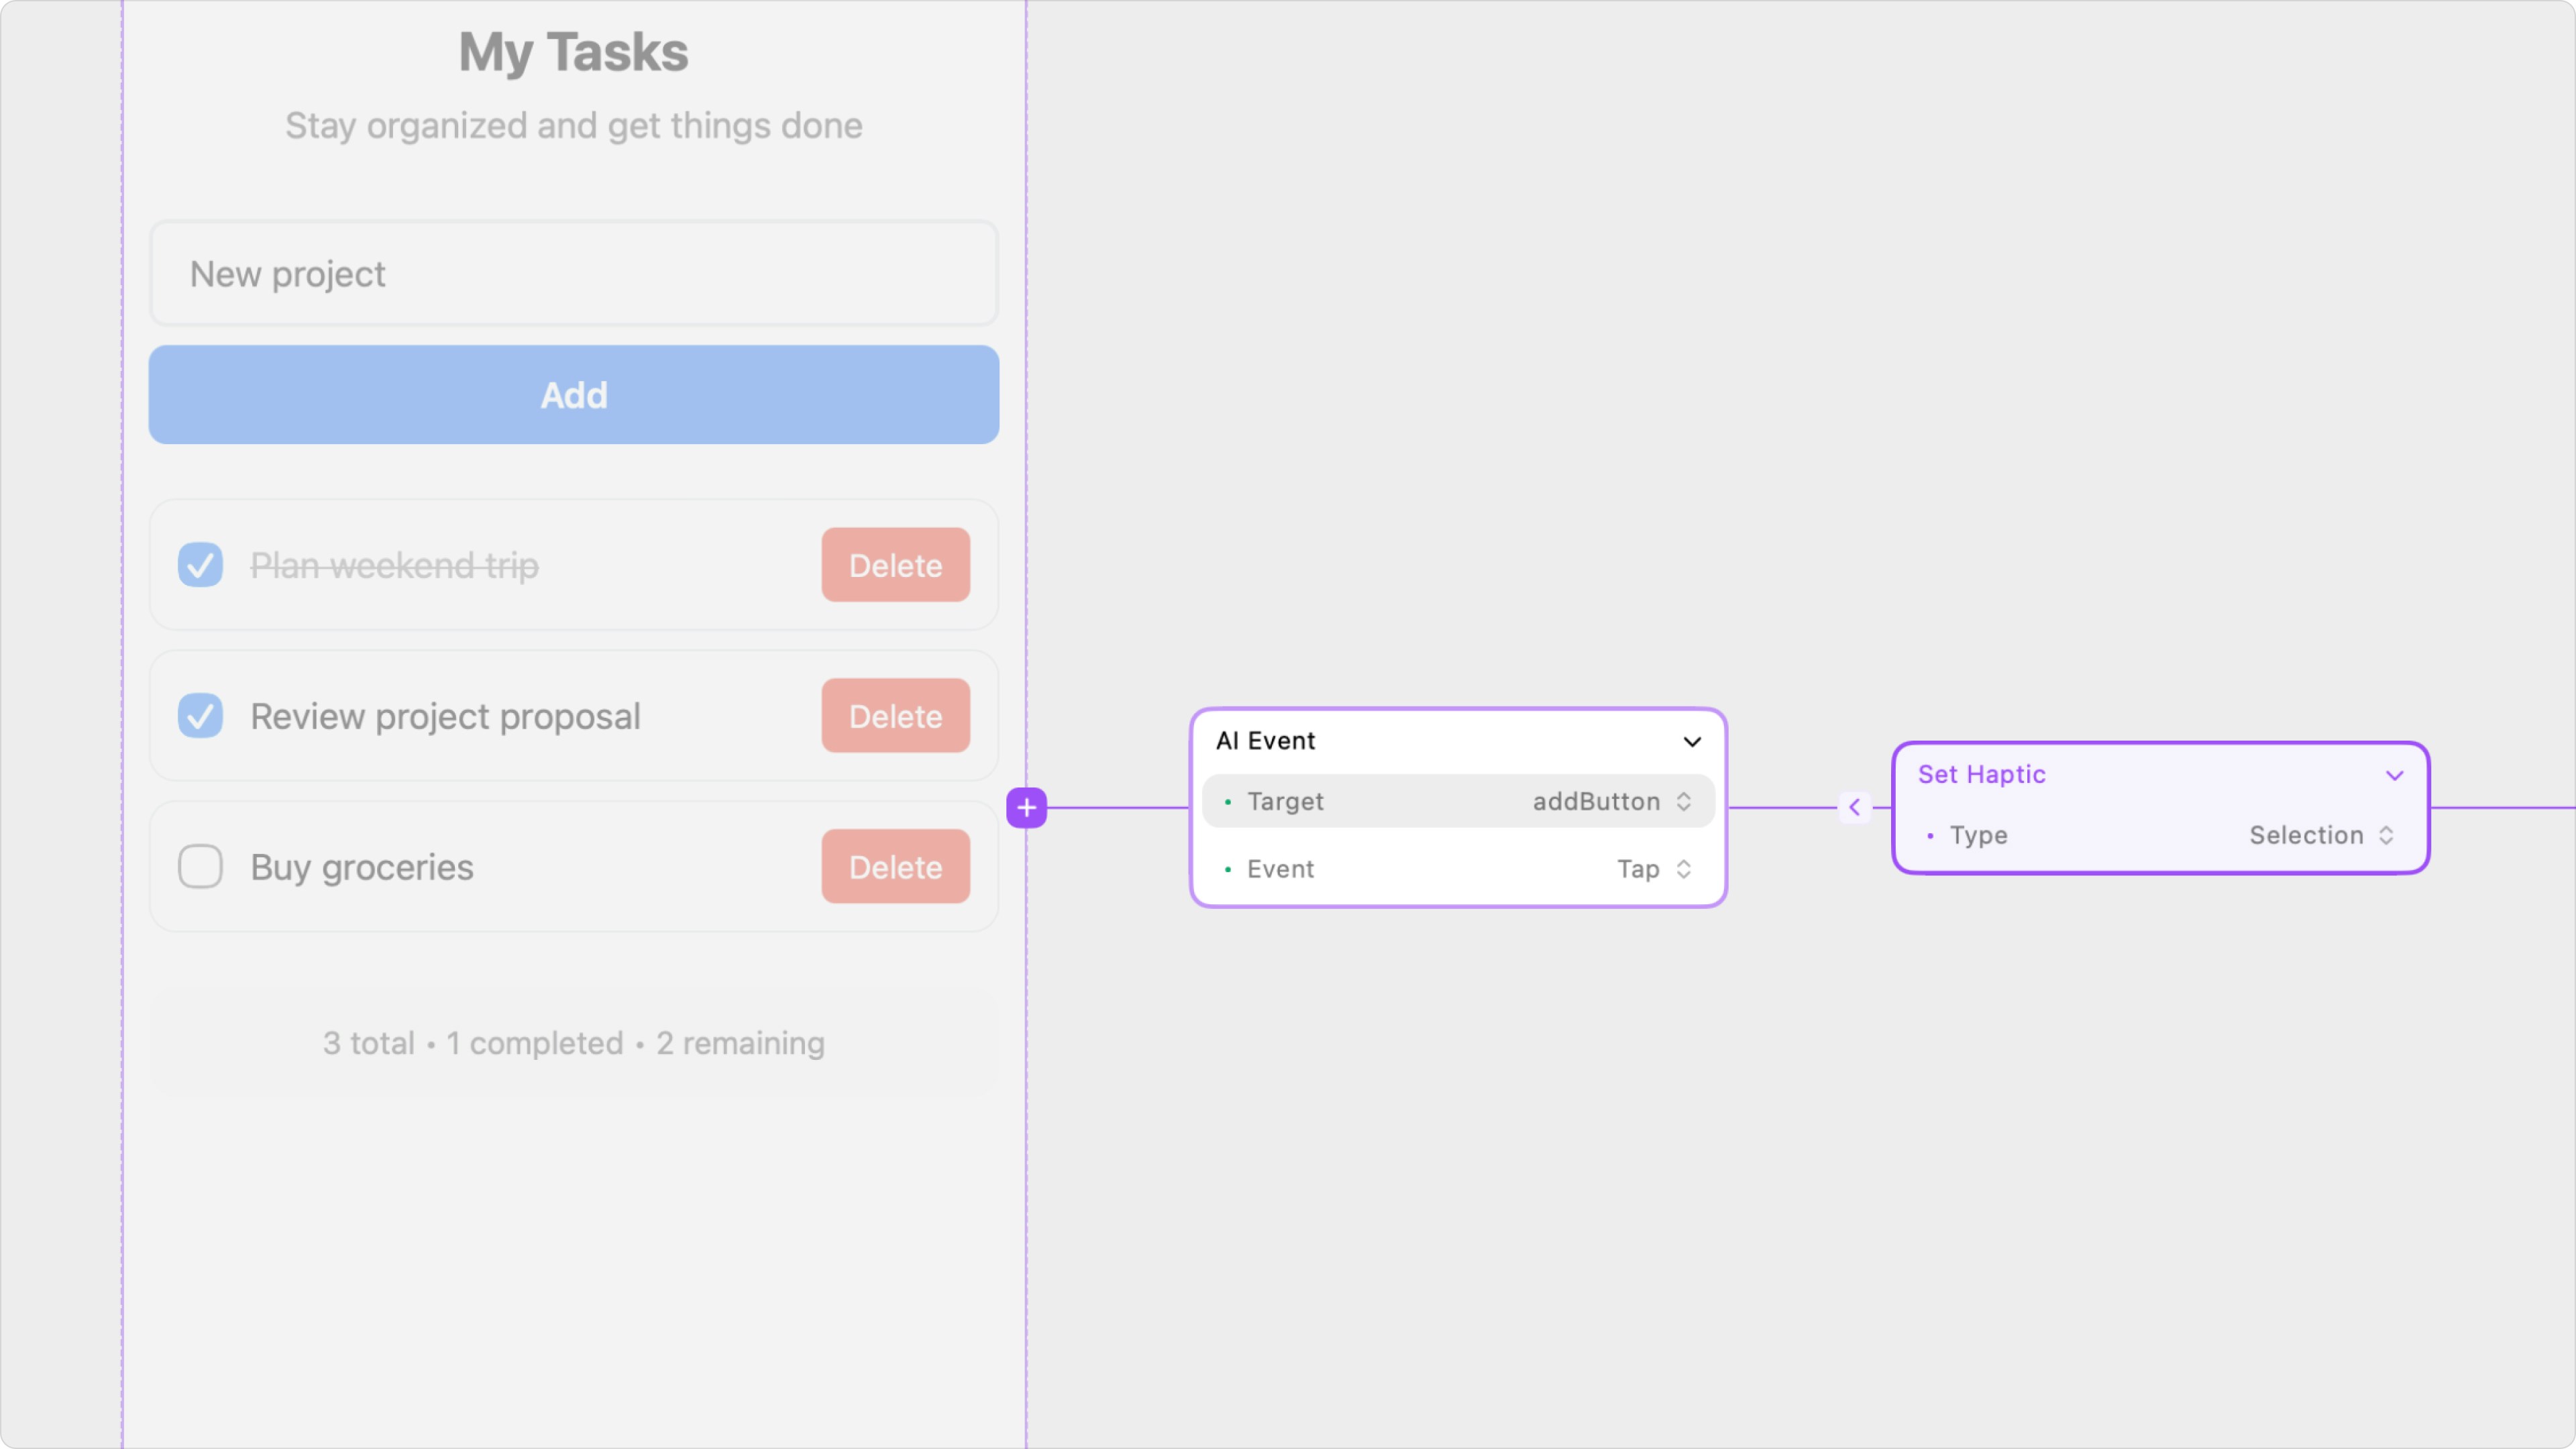
Task: Check the Buy groceries checkbox
Action: coord(200,867)
